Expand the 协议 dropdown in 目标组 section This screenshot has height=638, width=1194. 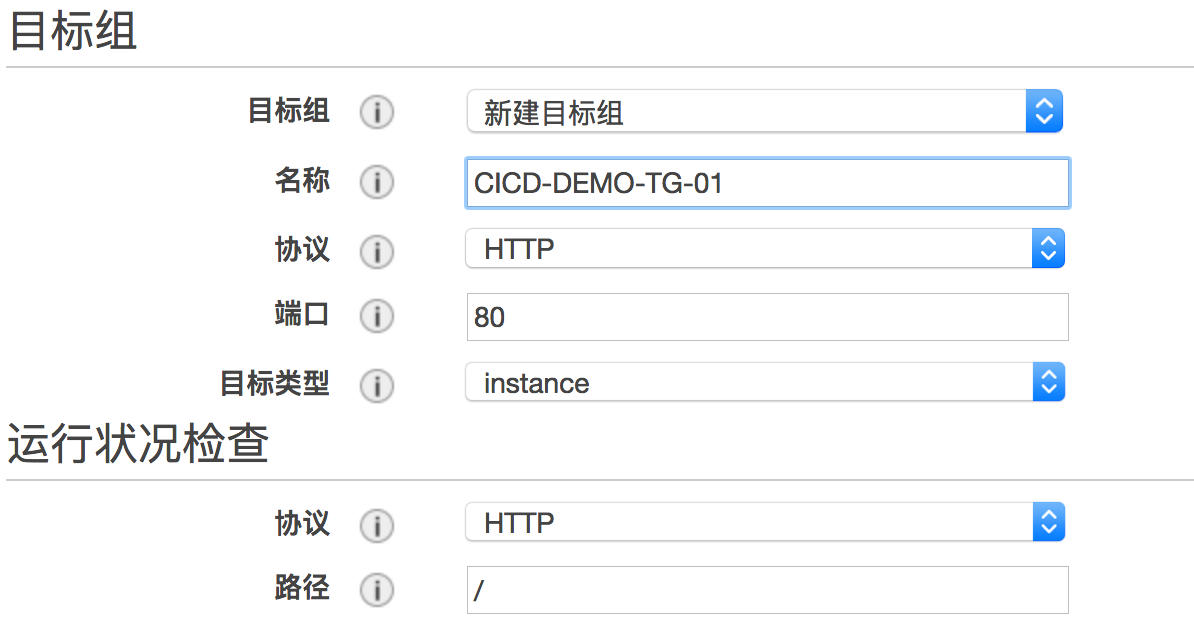tap(765, 249)
